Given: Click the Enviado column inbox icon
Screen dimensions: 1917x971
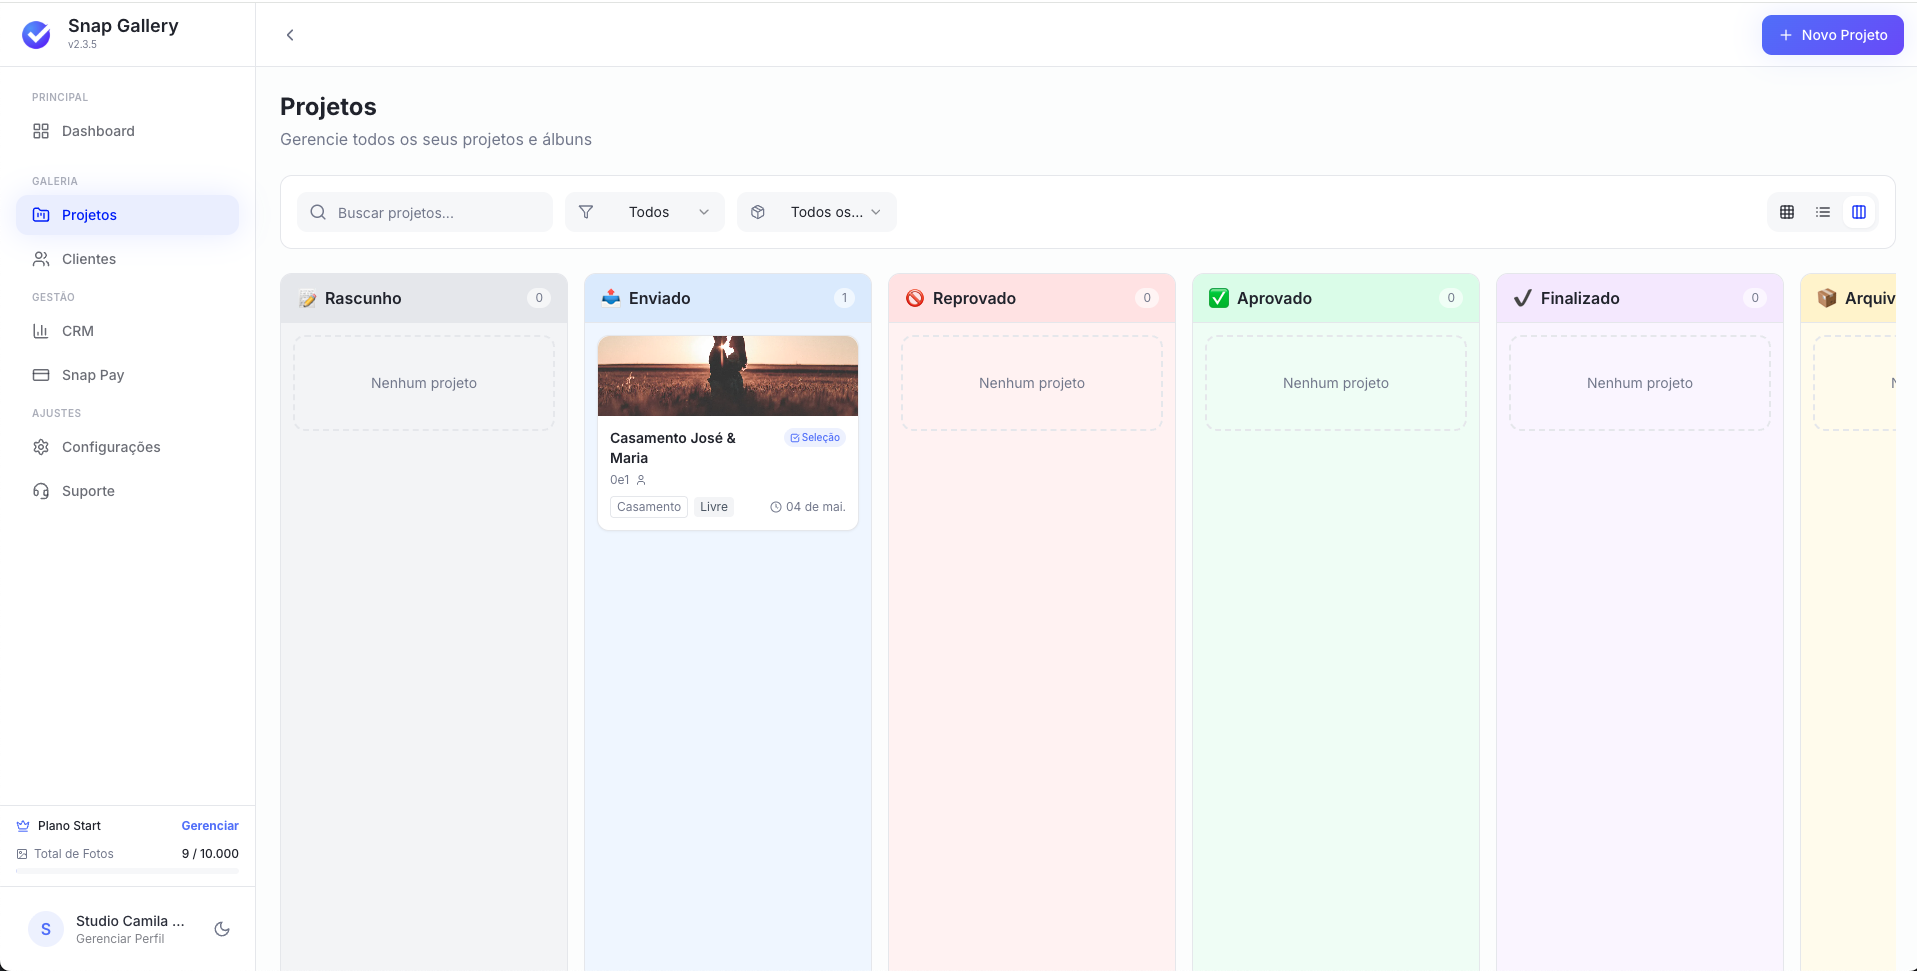Looking at the screenshot, I should tap(611, 298).
